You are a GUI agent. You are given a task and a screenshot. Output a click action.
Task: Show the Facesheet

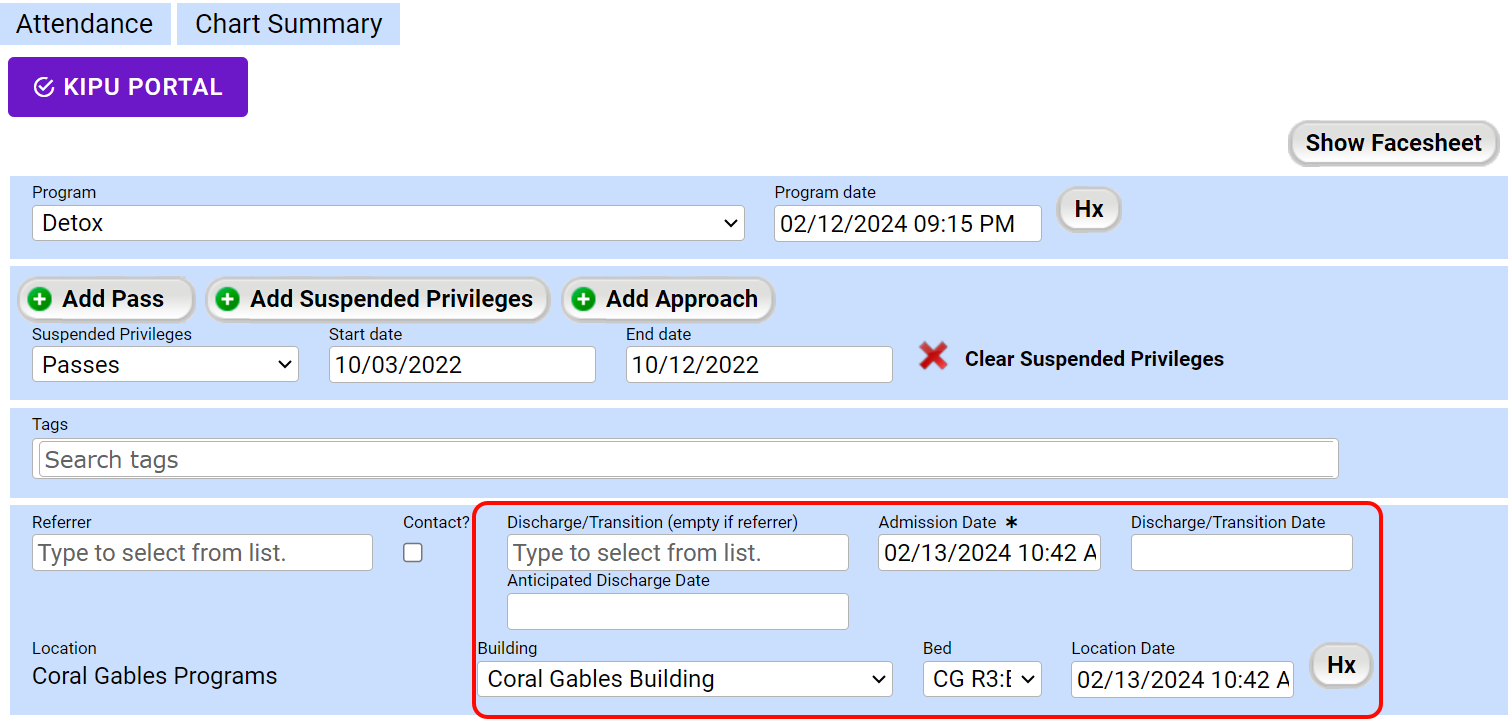[x=1393, y=143]
